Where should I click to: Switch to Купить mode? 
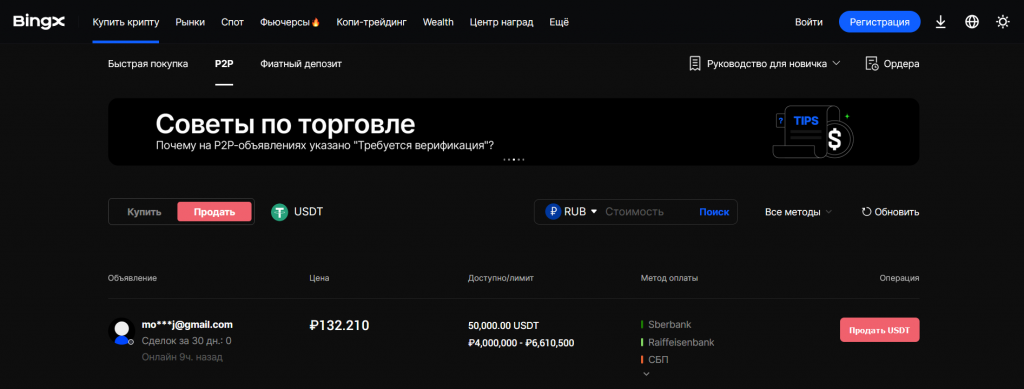[x=144, y=211]
